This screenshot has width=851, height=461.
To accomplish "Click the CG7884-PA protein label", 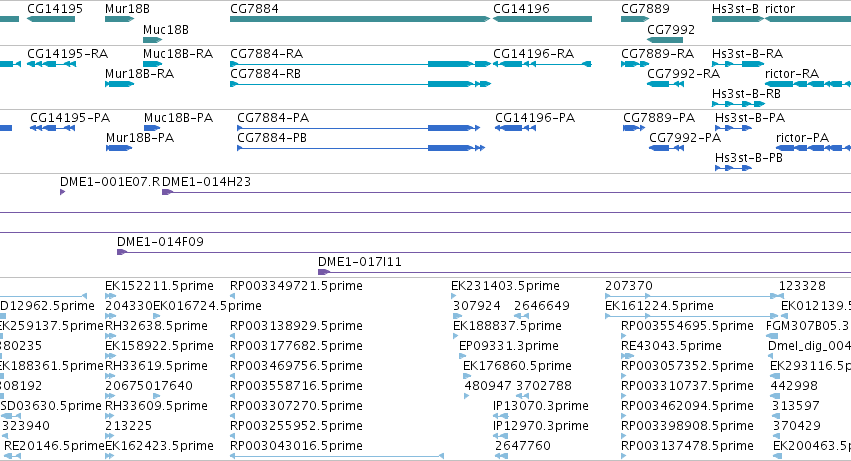I will click(273, 118).
